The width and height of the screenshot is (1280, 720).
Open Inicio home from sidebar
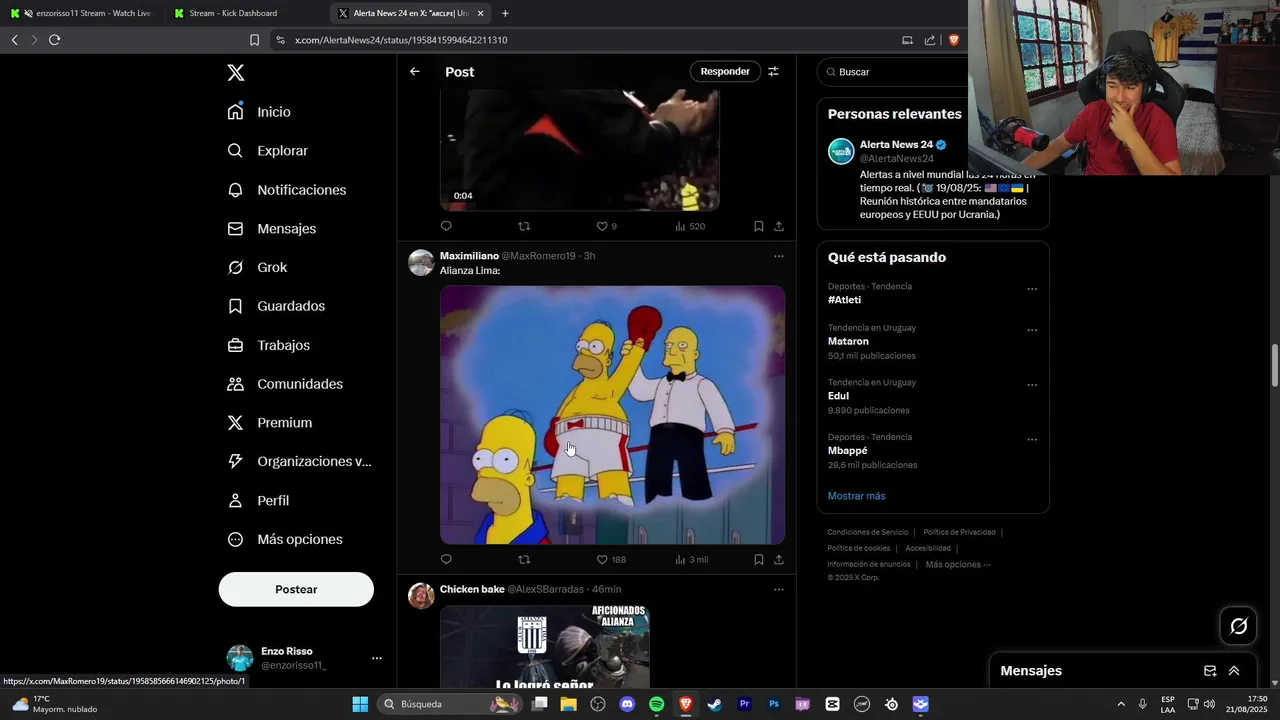(x=259, y=112)
